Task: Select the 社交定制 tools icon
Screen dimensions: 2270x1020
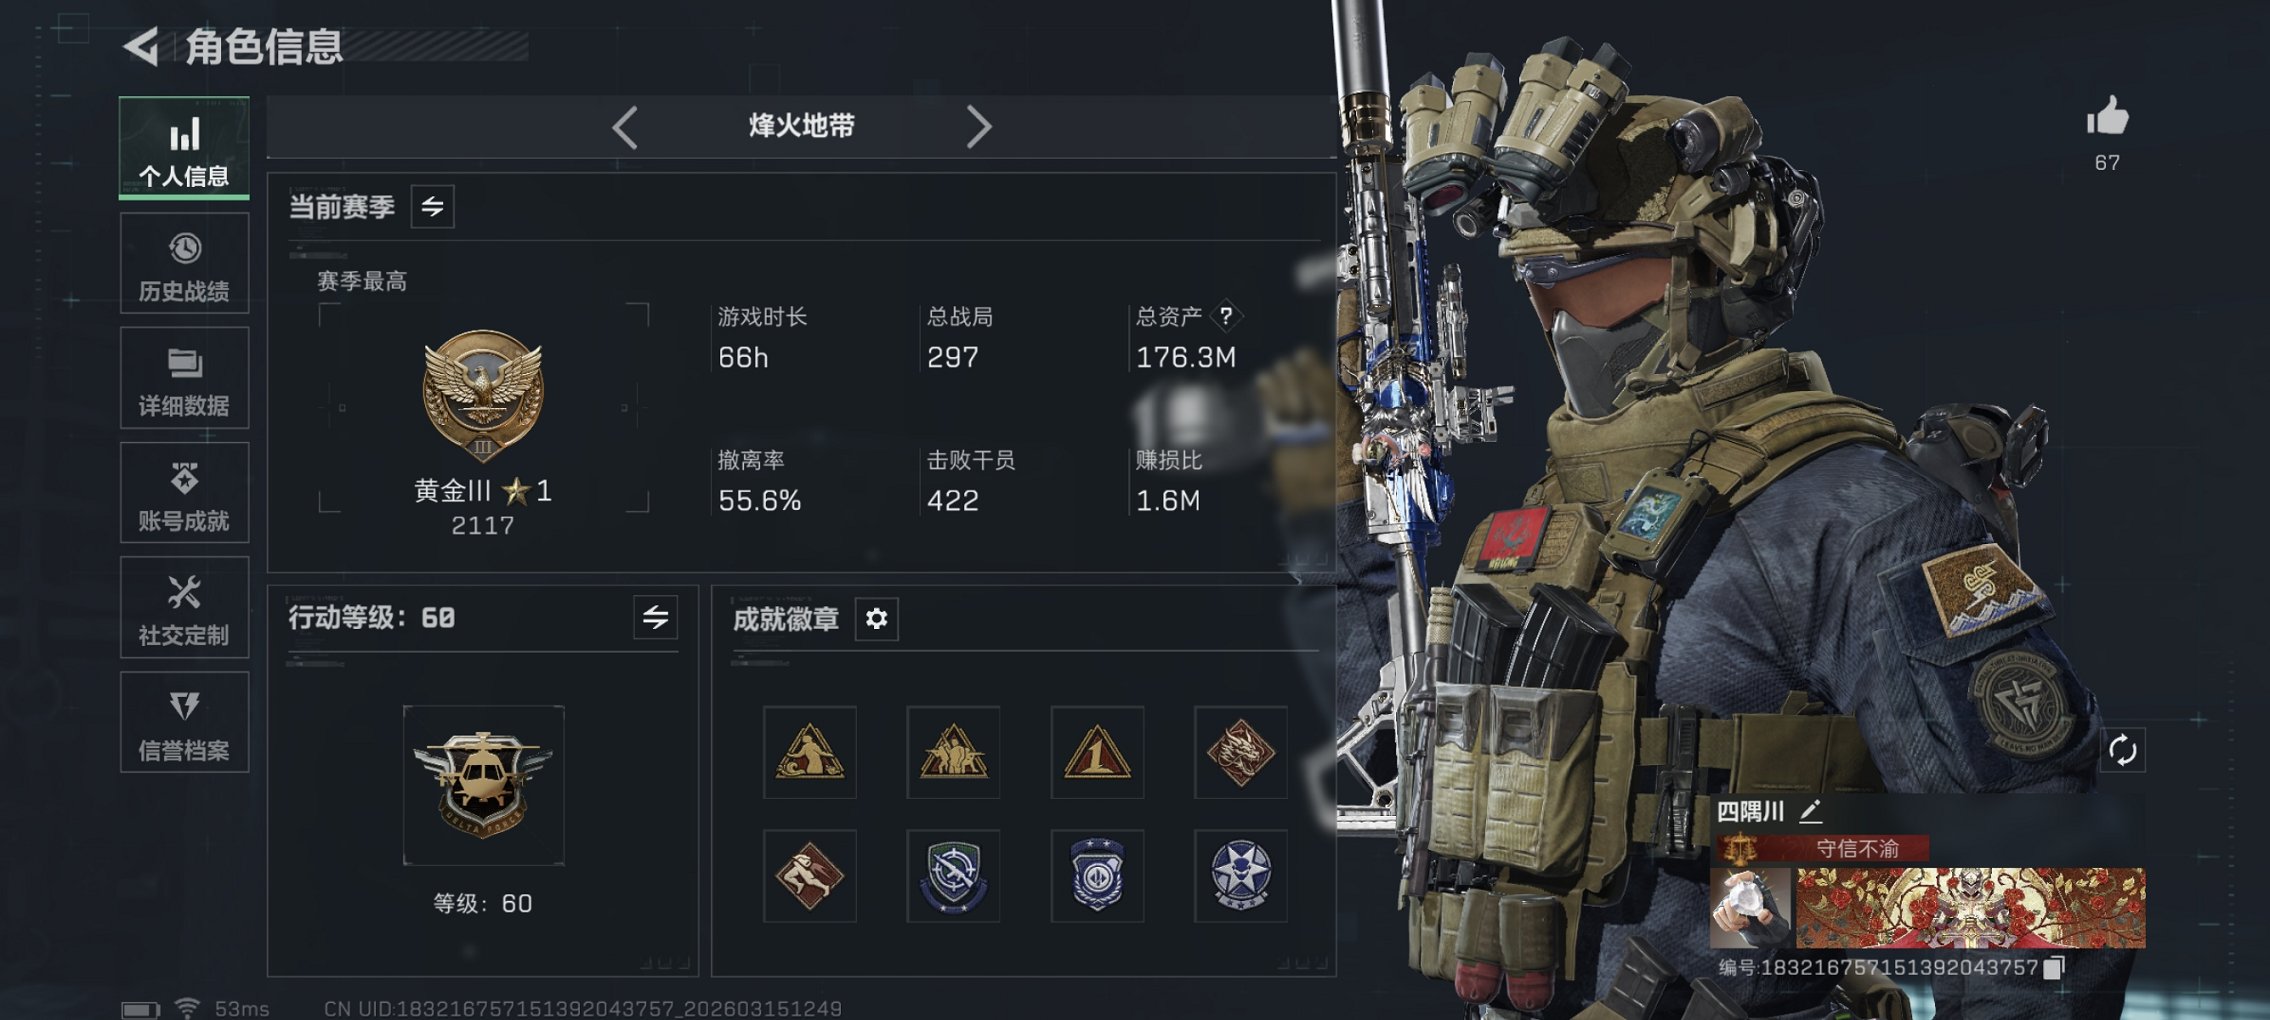Action: [x=184, y=593]
